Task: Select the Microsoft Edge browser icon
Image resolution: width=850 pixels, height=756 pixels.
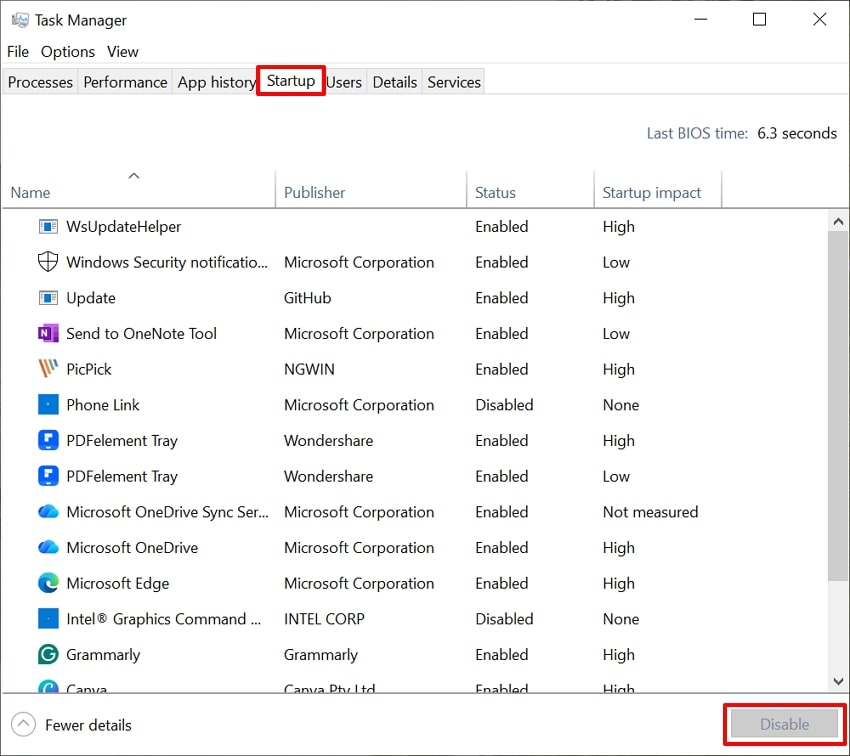Action: coord(47,583)
